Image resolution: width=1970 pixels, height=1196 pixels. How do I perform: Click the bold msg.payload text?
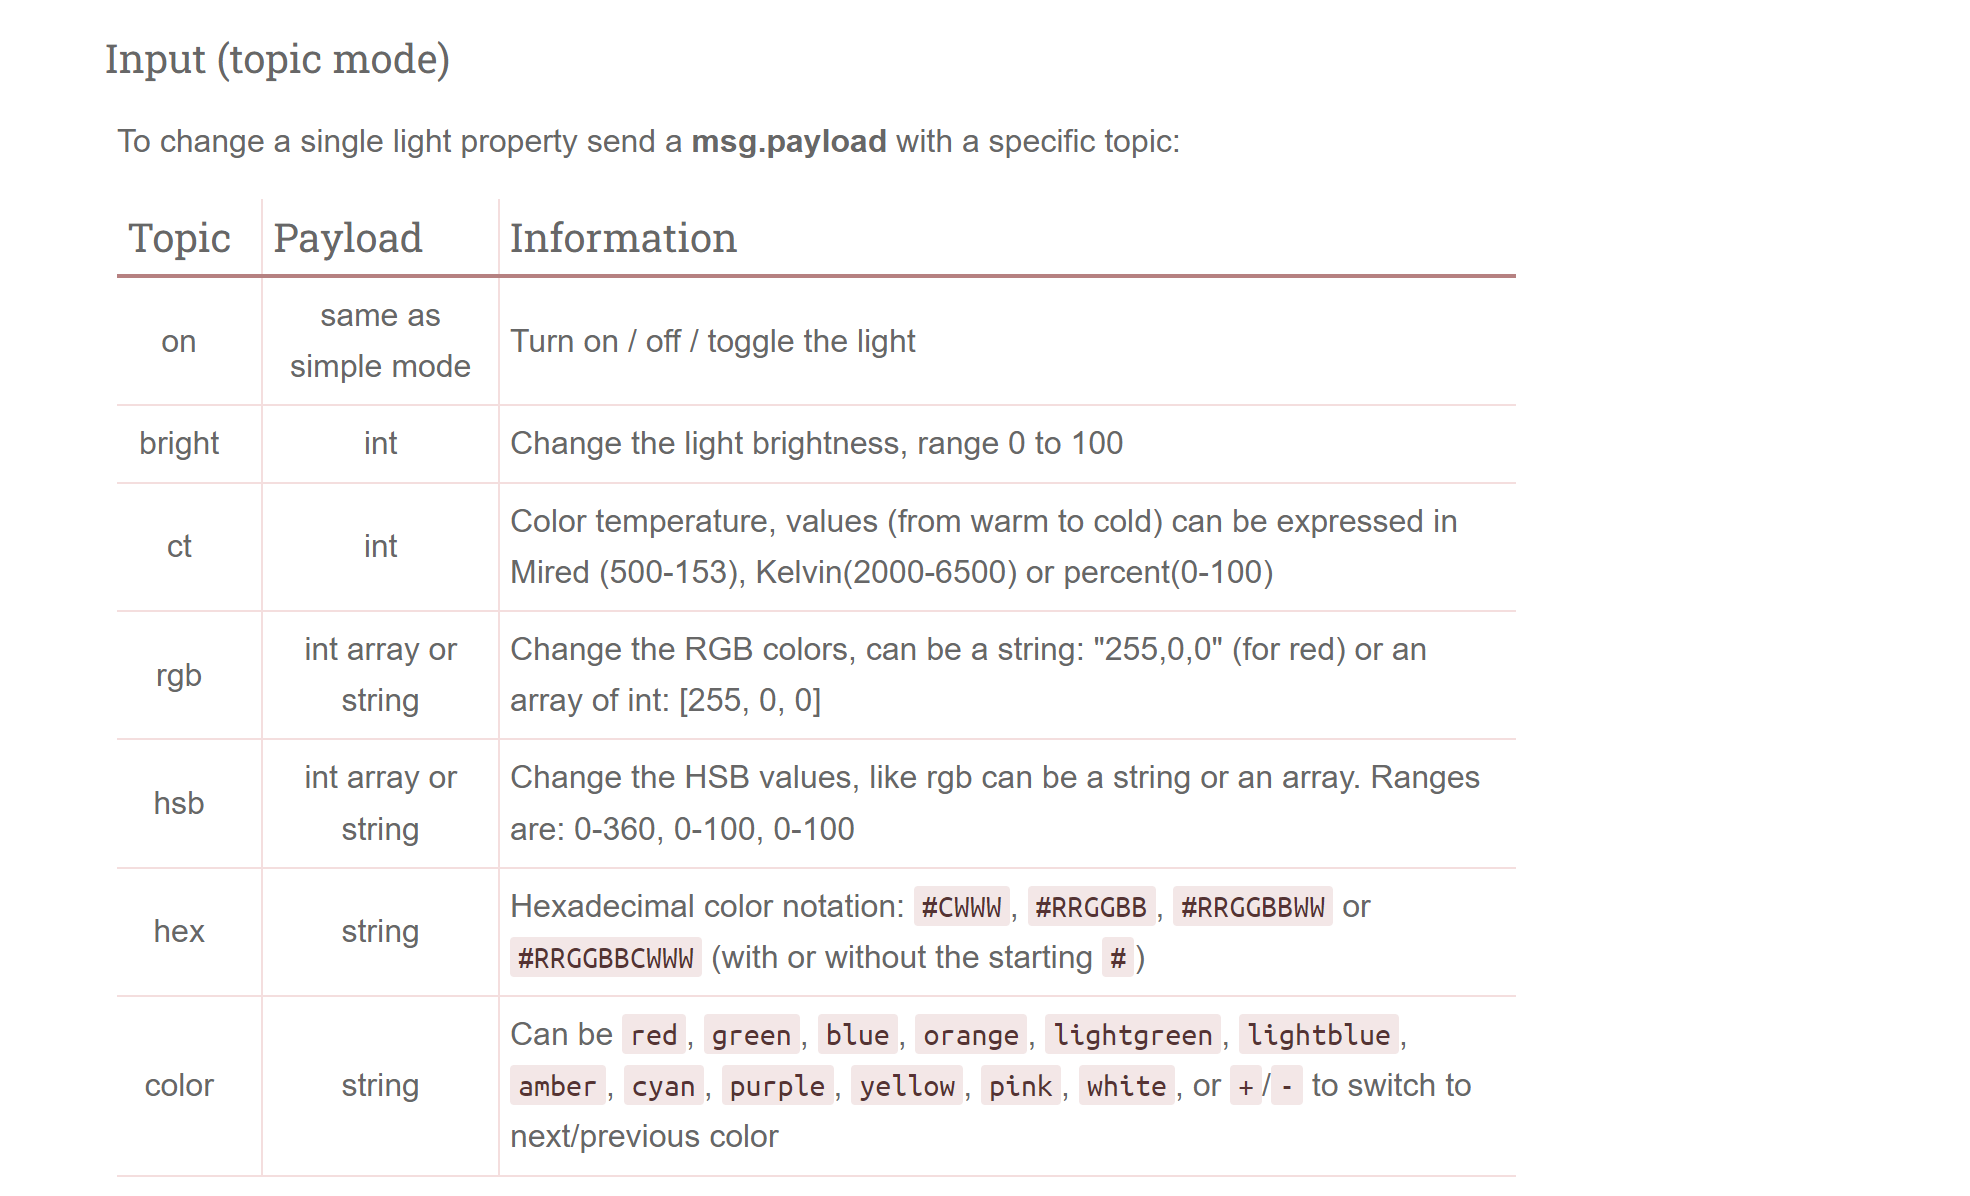click(x=788, y=142)
